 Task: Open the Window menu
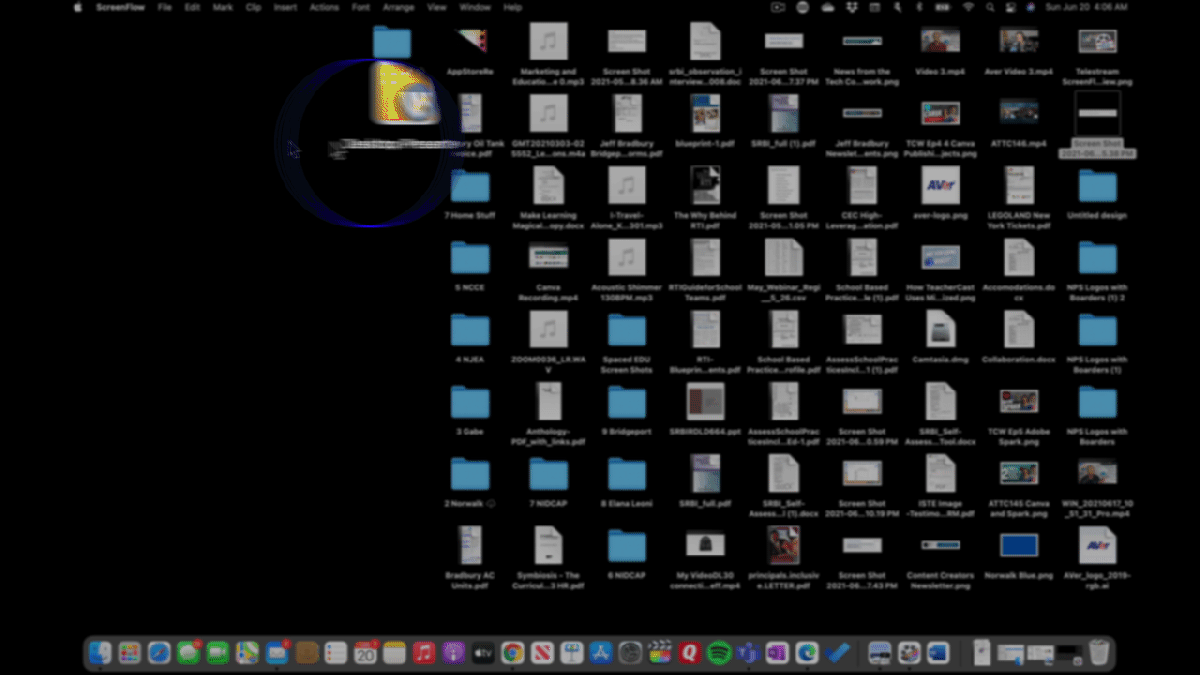click(474, 7)
